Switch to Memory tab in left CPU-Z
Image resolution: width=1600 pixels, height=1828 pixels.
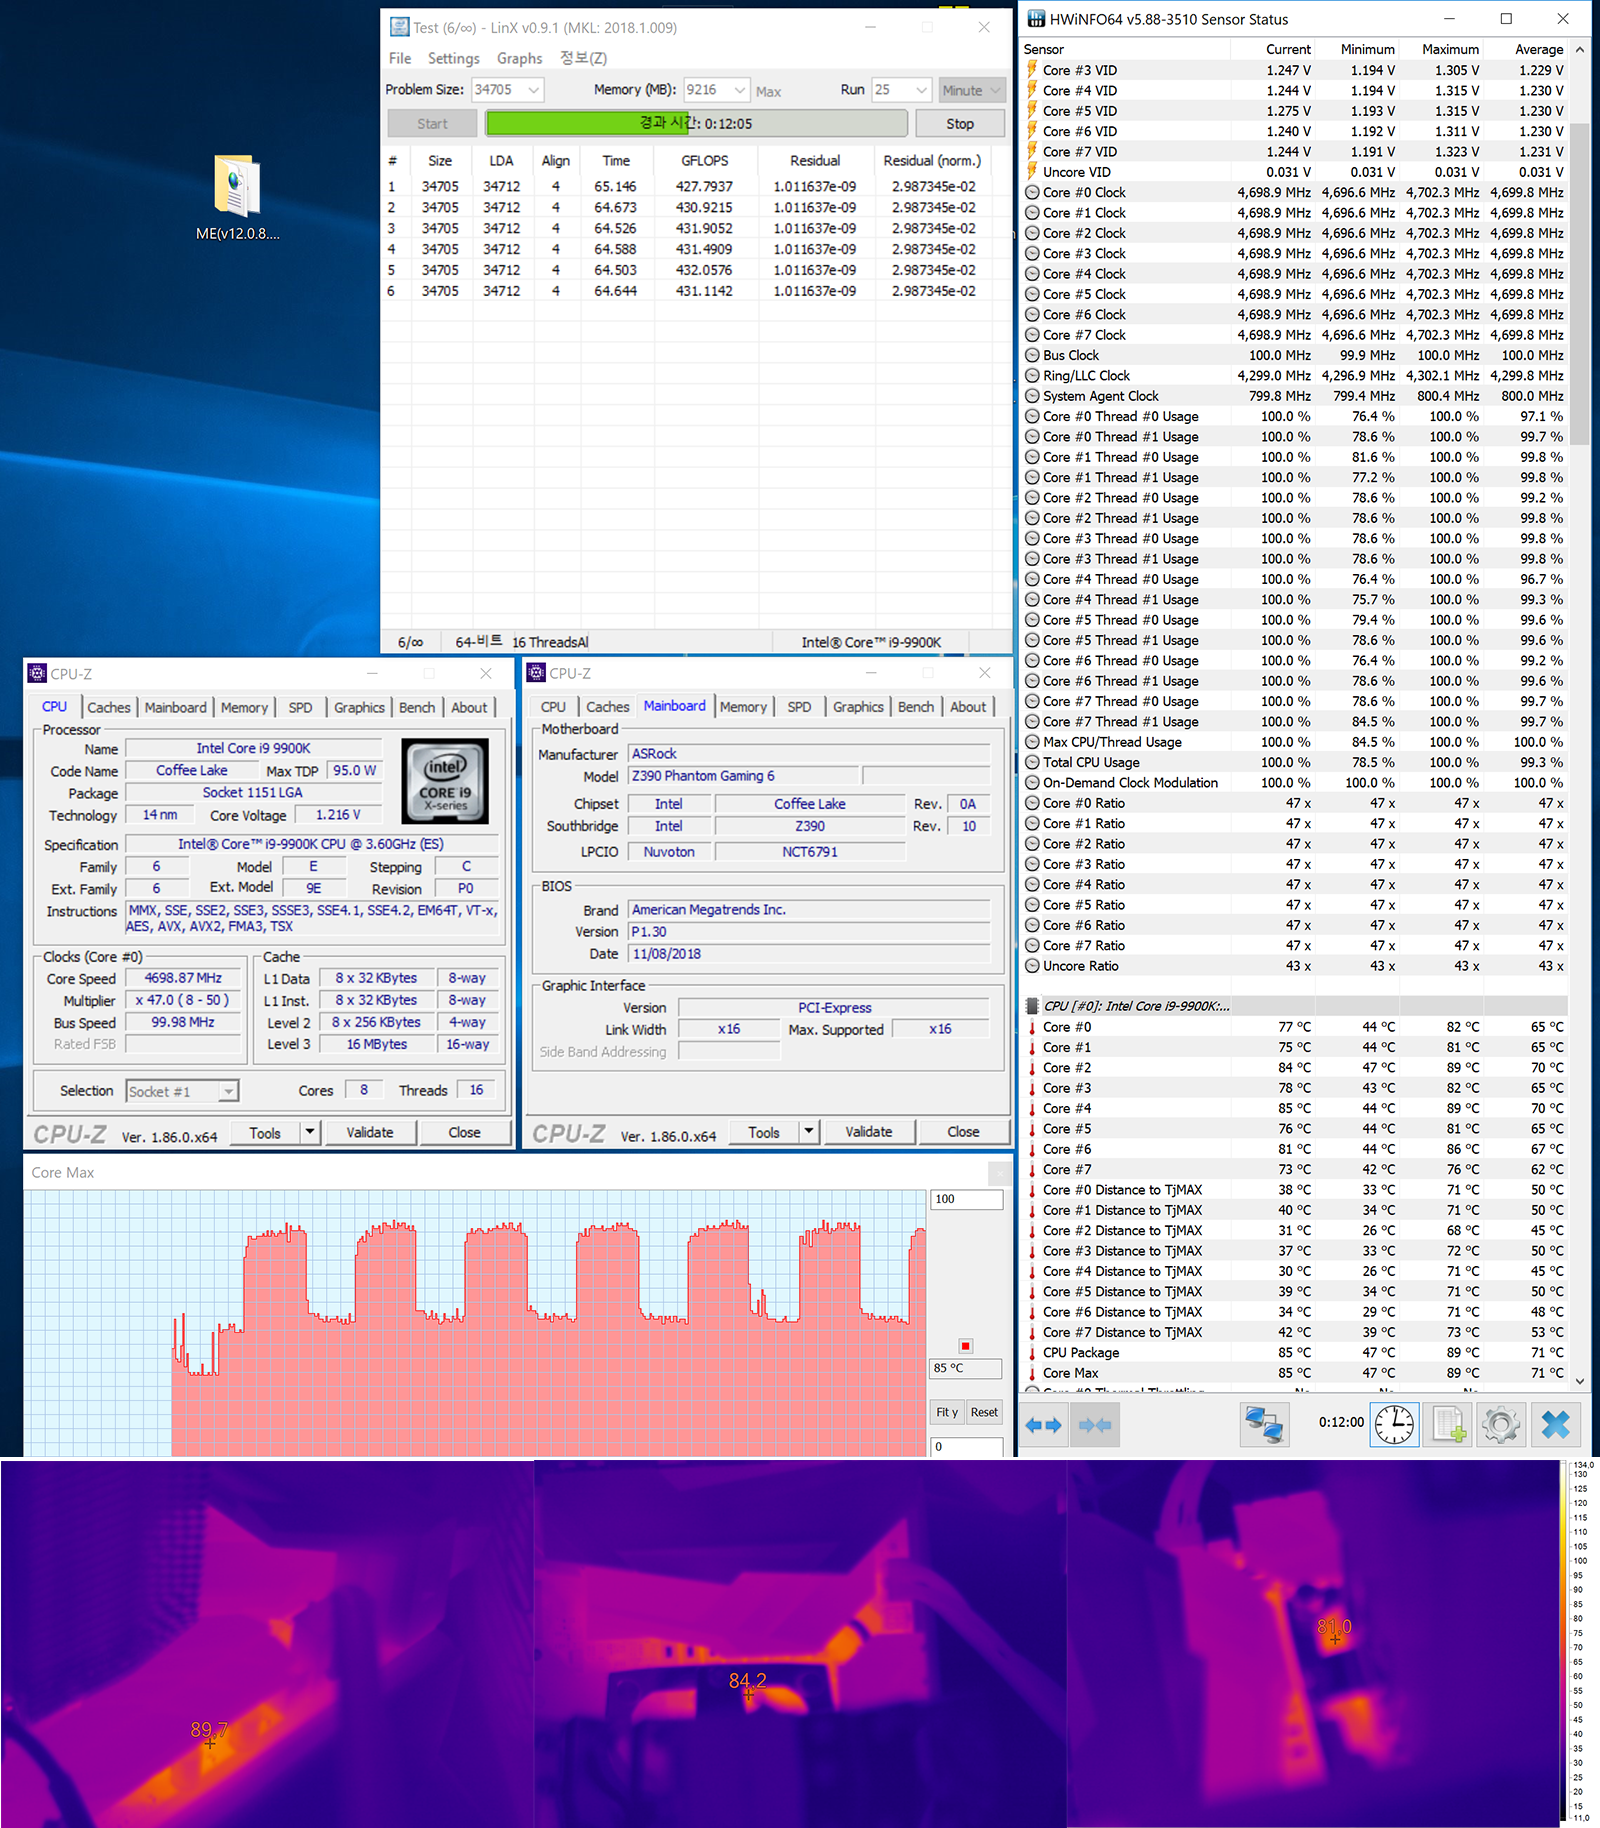coord(244,707)
